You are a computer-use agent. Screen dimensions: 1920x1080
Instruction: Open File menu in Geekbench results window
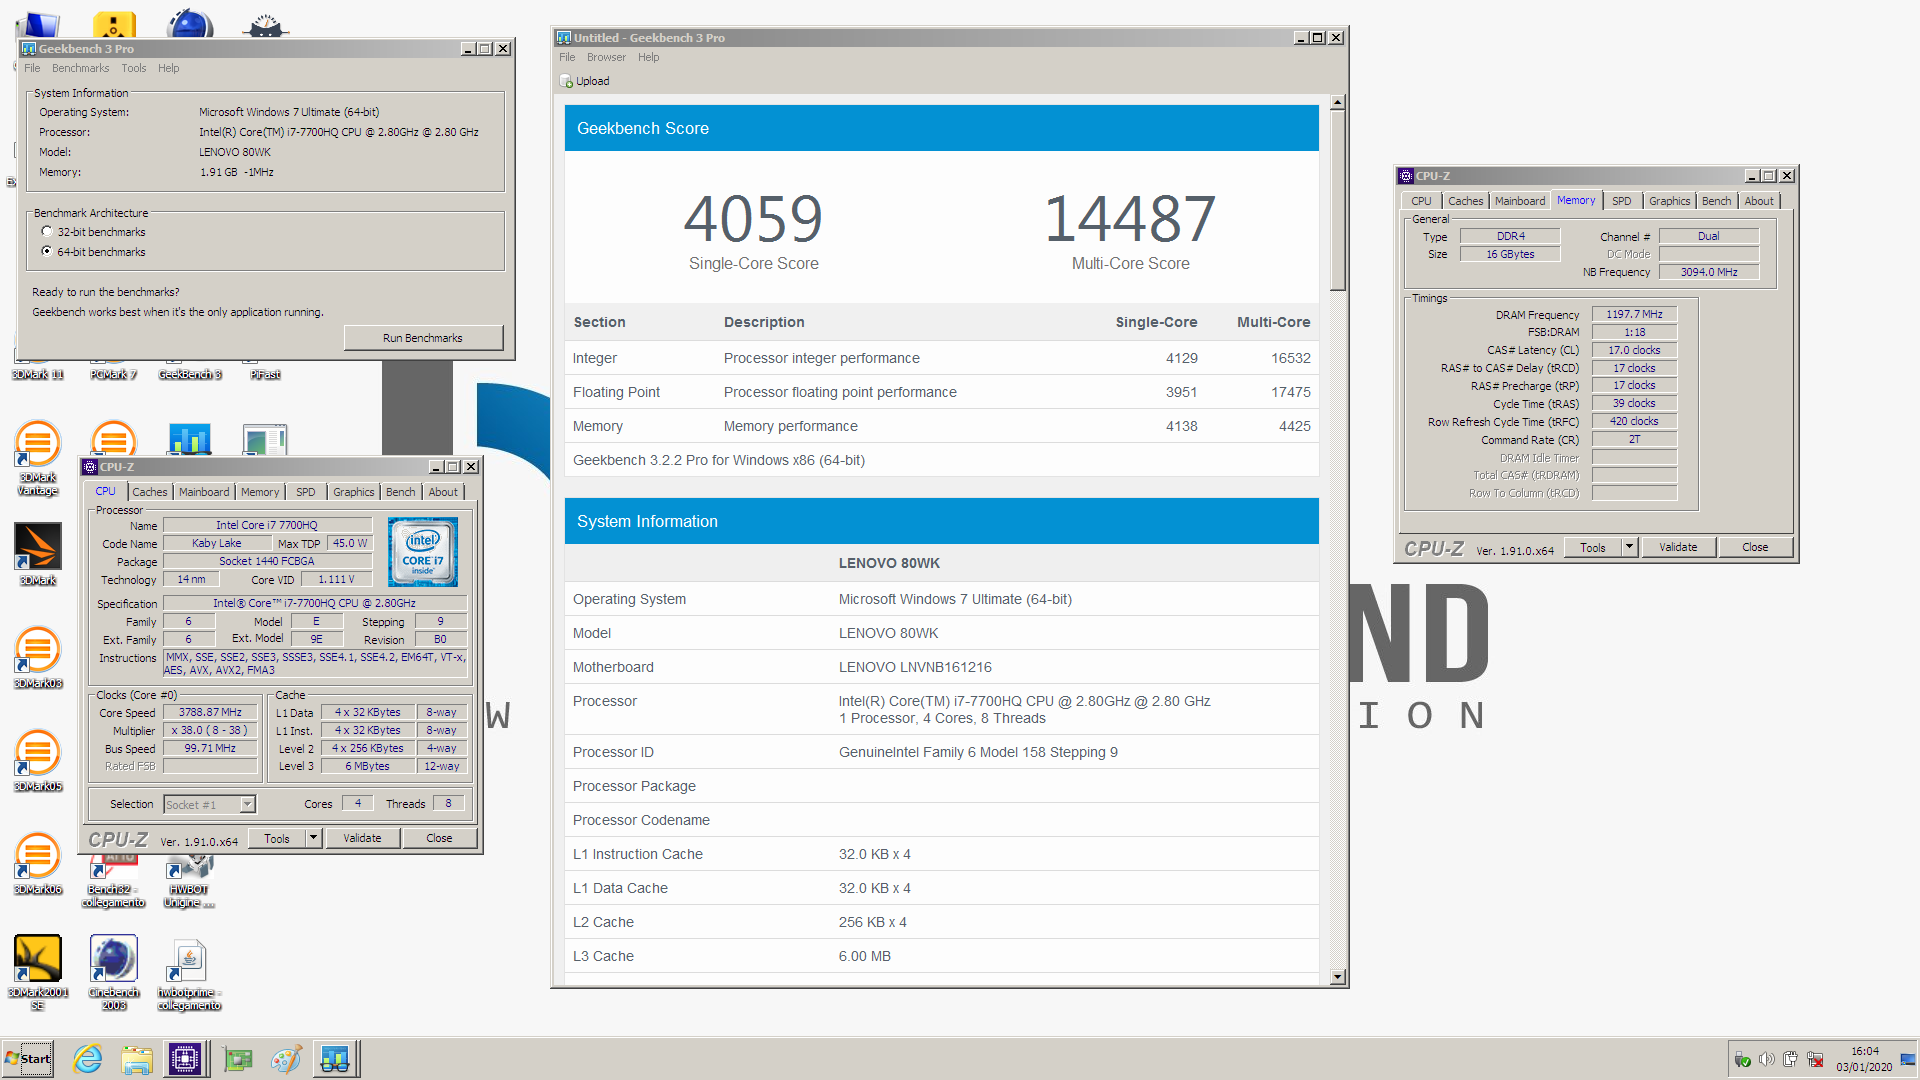tap(567, 57)
